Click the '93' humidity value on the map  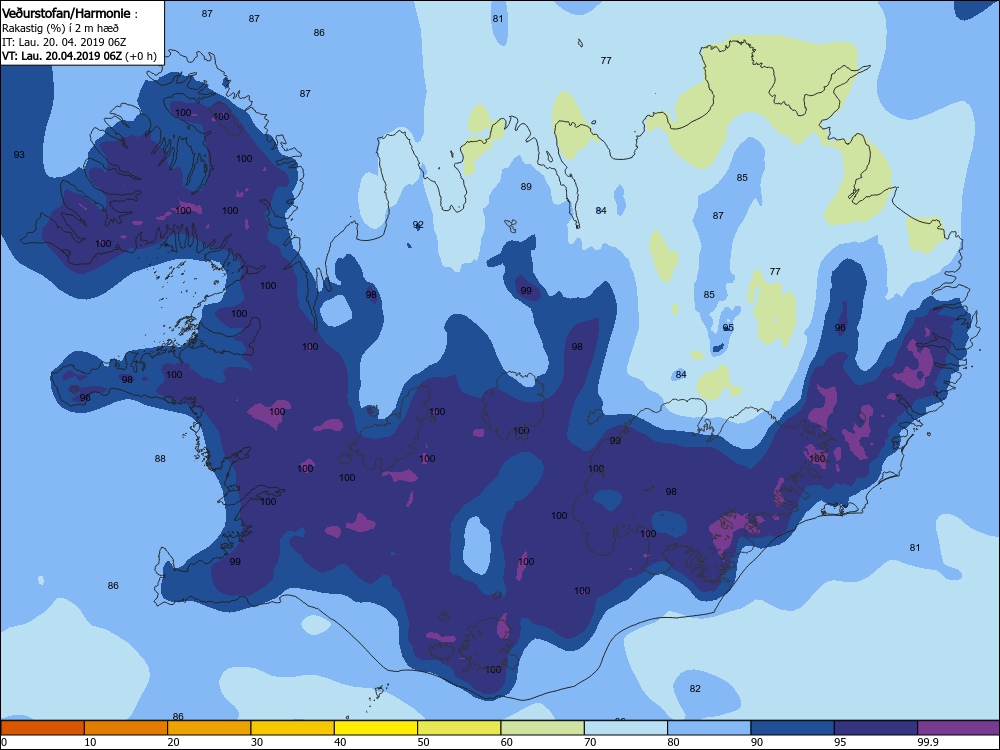(x=19, y=154)
